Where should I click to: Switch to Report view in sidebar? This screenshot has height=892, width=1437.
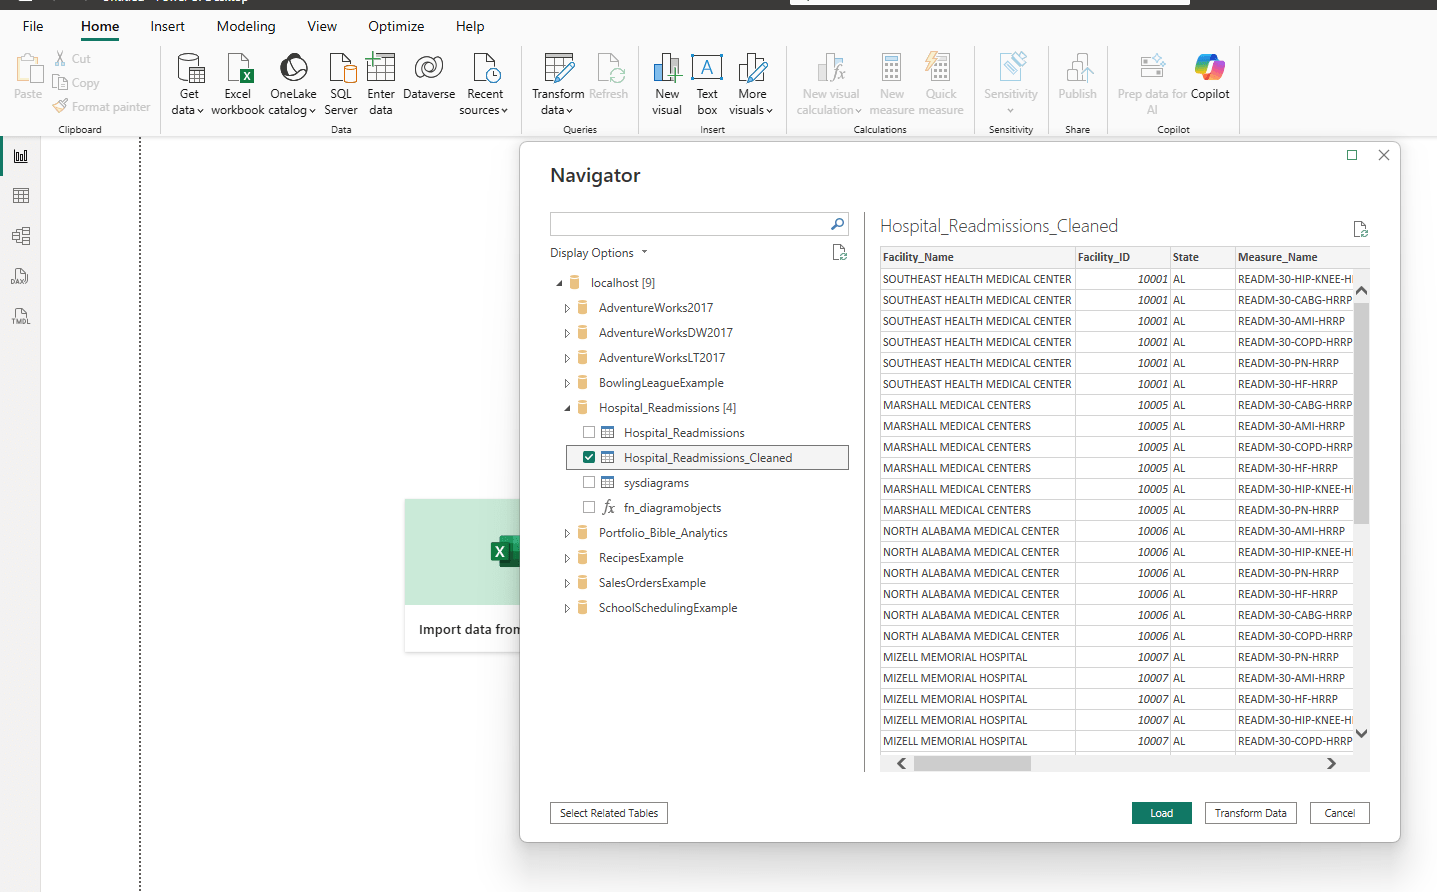pos(21,156)
